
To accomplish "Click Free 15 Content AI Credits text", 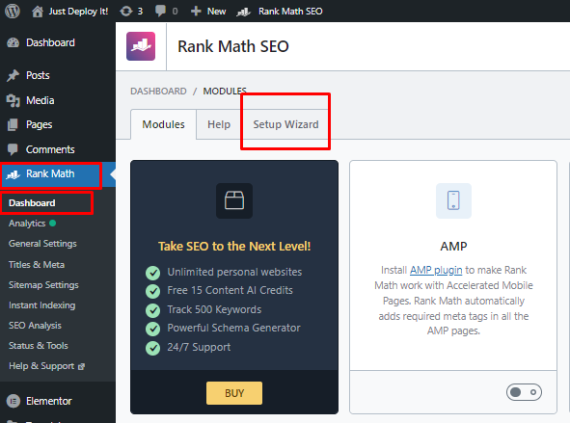I will pyautogui.click(x=230, y=290).
